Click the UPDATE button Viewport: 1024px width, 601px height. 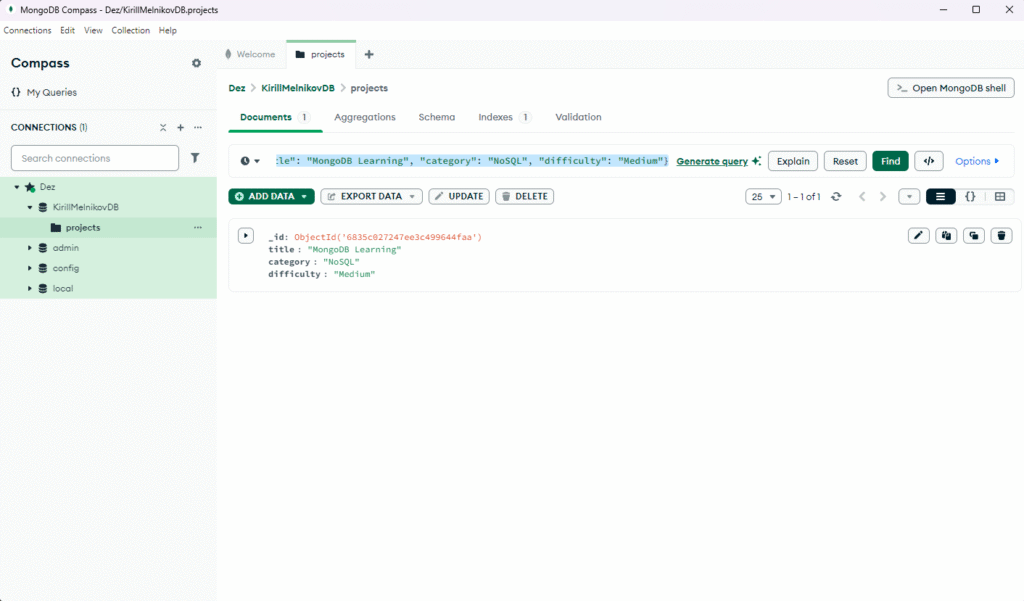point(458,196)
